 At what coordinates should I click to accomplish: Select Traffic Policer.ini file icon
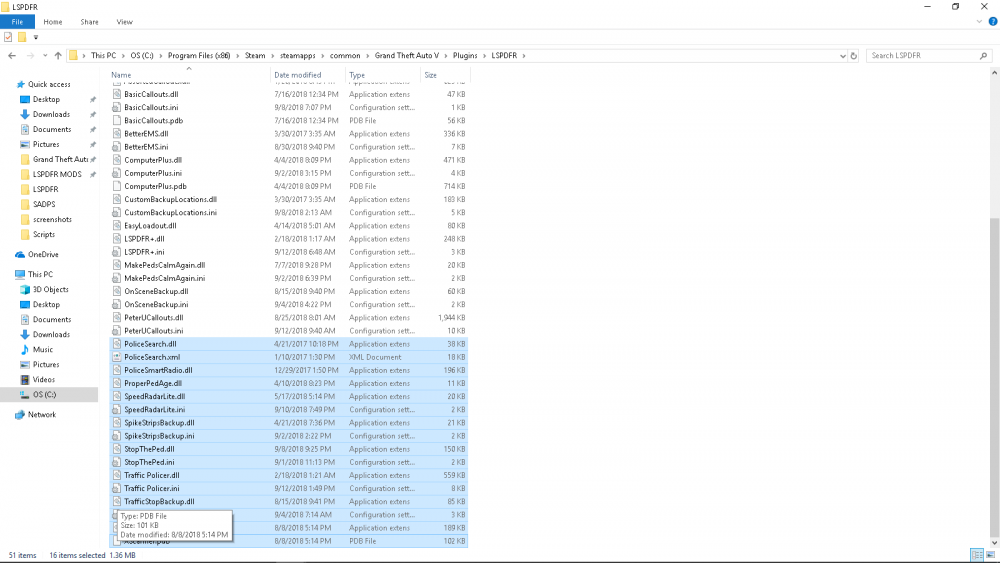tap(117, 488)
